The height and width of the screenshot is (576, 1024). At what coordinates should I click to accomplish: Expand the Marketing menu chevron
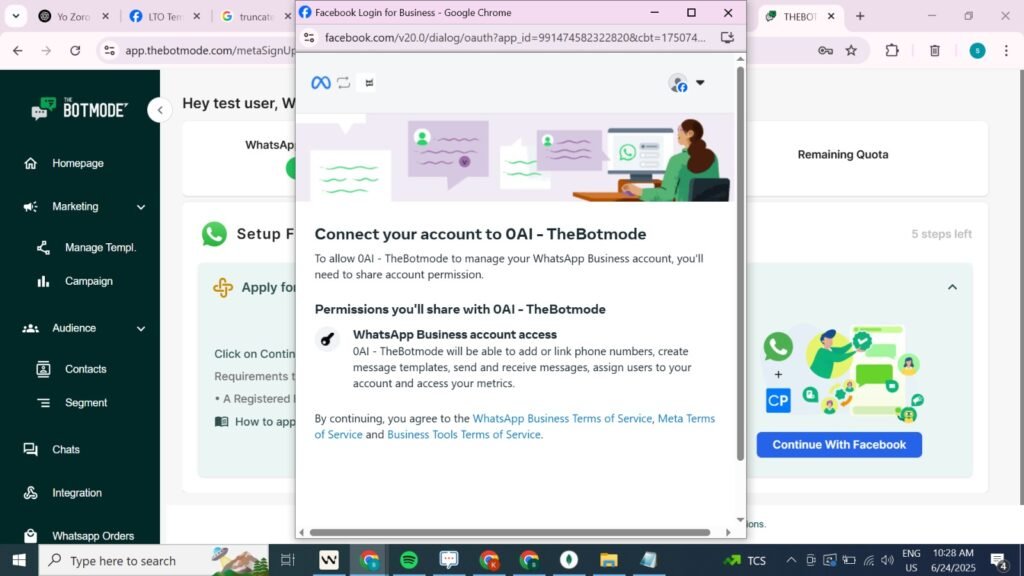[x=141, y=207]
